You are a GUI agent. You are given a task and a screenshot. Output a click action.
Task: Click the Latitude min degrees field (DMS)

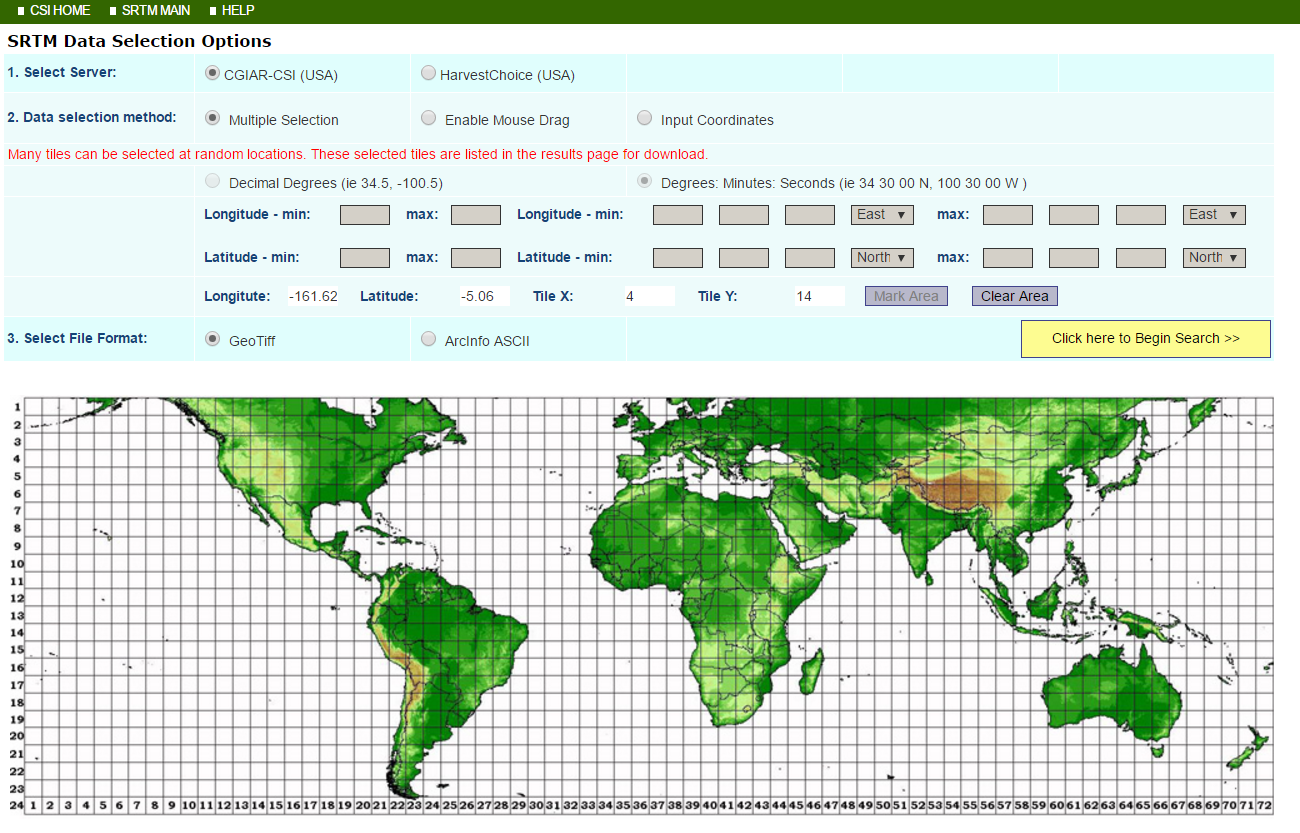[678, 258]
